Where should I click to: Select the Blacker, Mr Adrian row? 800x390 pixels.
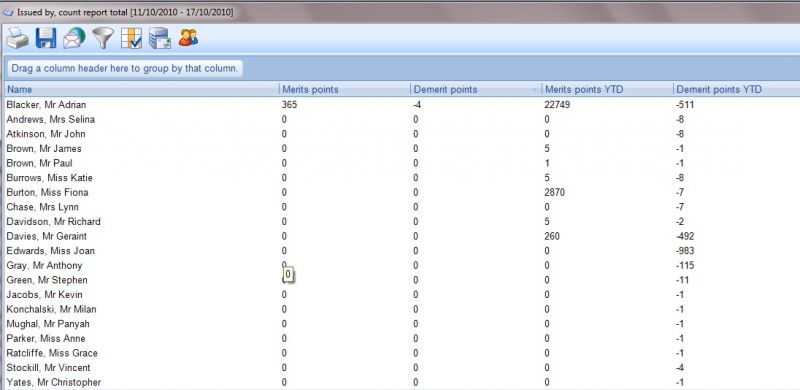coord(402,105)
